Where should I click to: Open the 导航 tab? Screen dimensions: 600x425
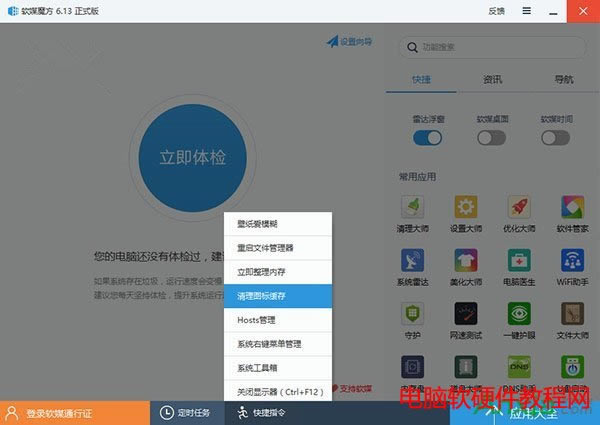pyautogui.click(x=564, y=80)
